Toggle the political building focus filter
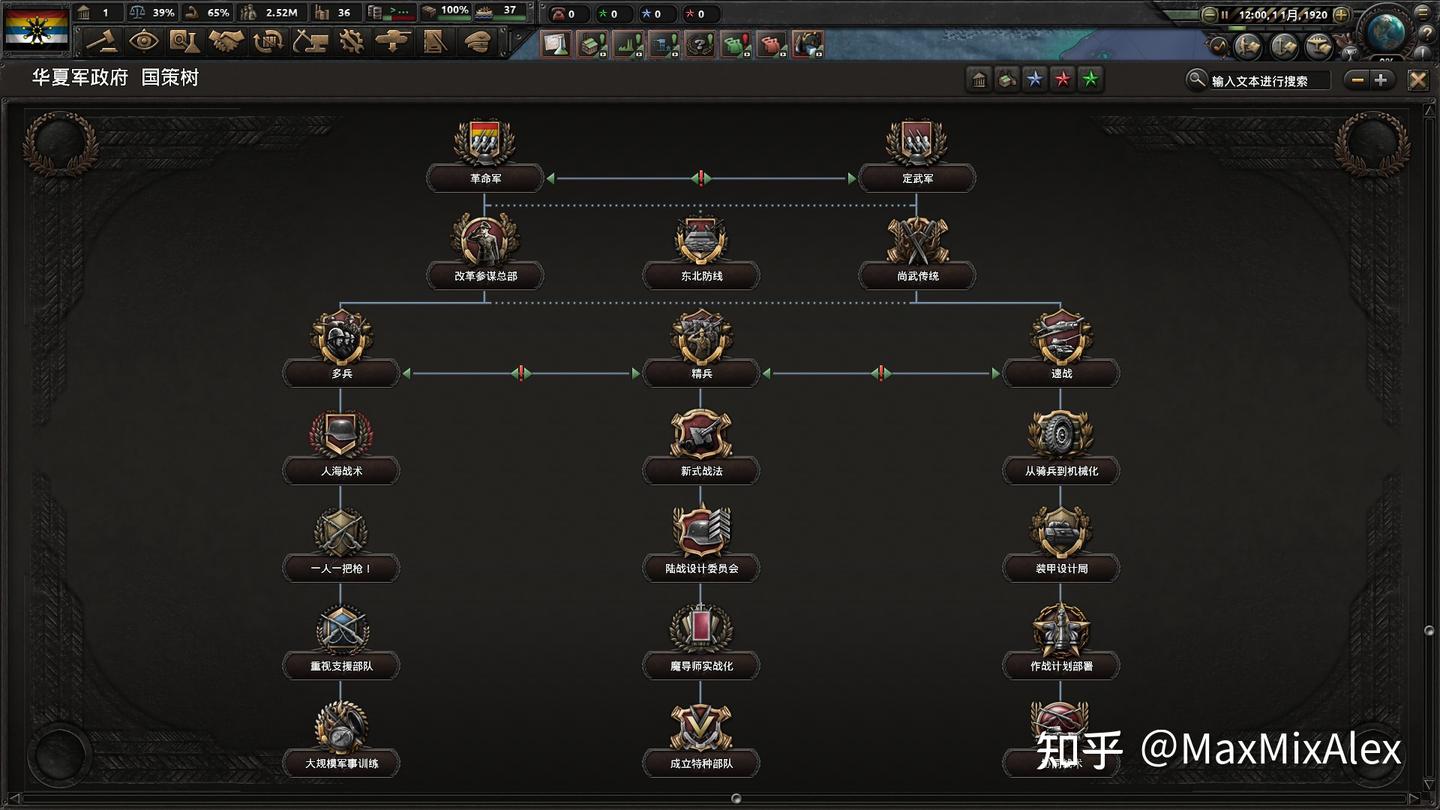Viewport: 1440px width, 810px height. (x=979, y=80)
